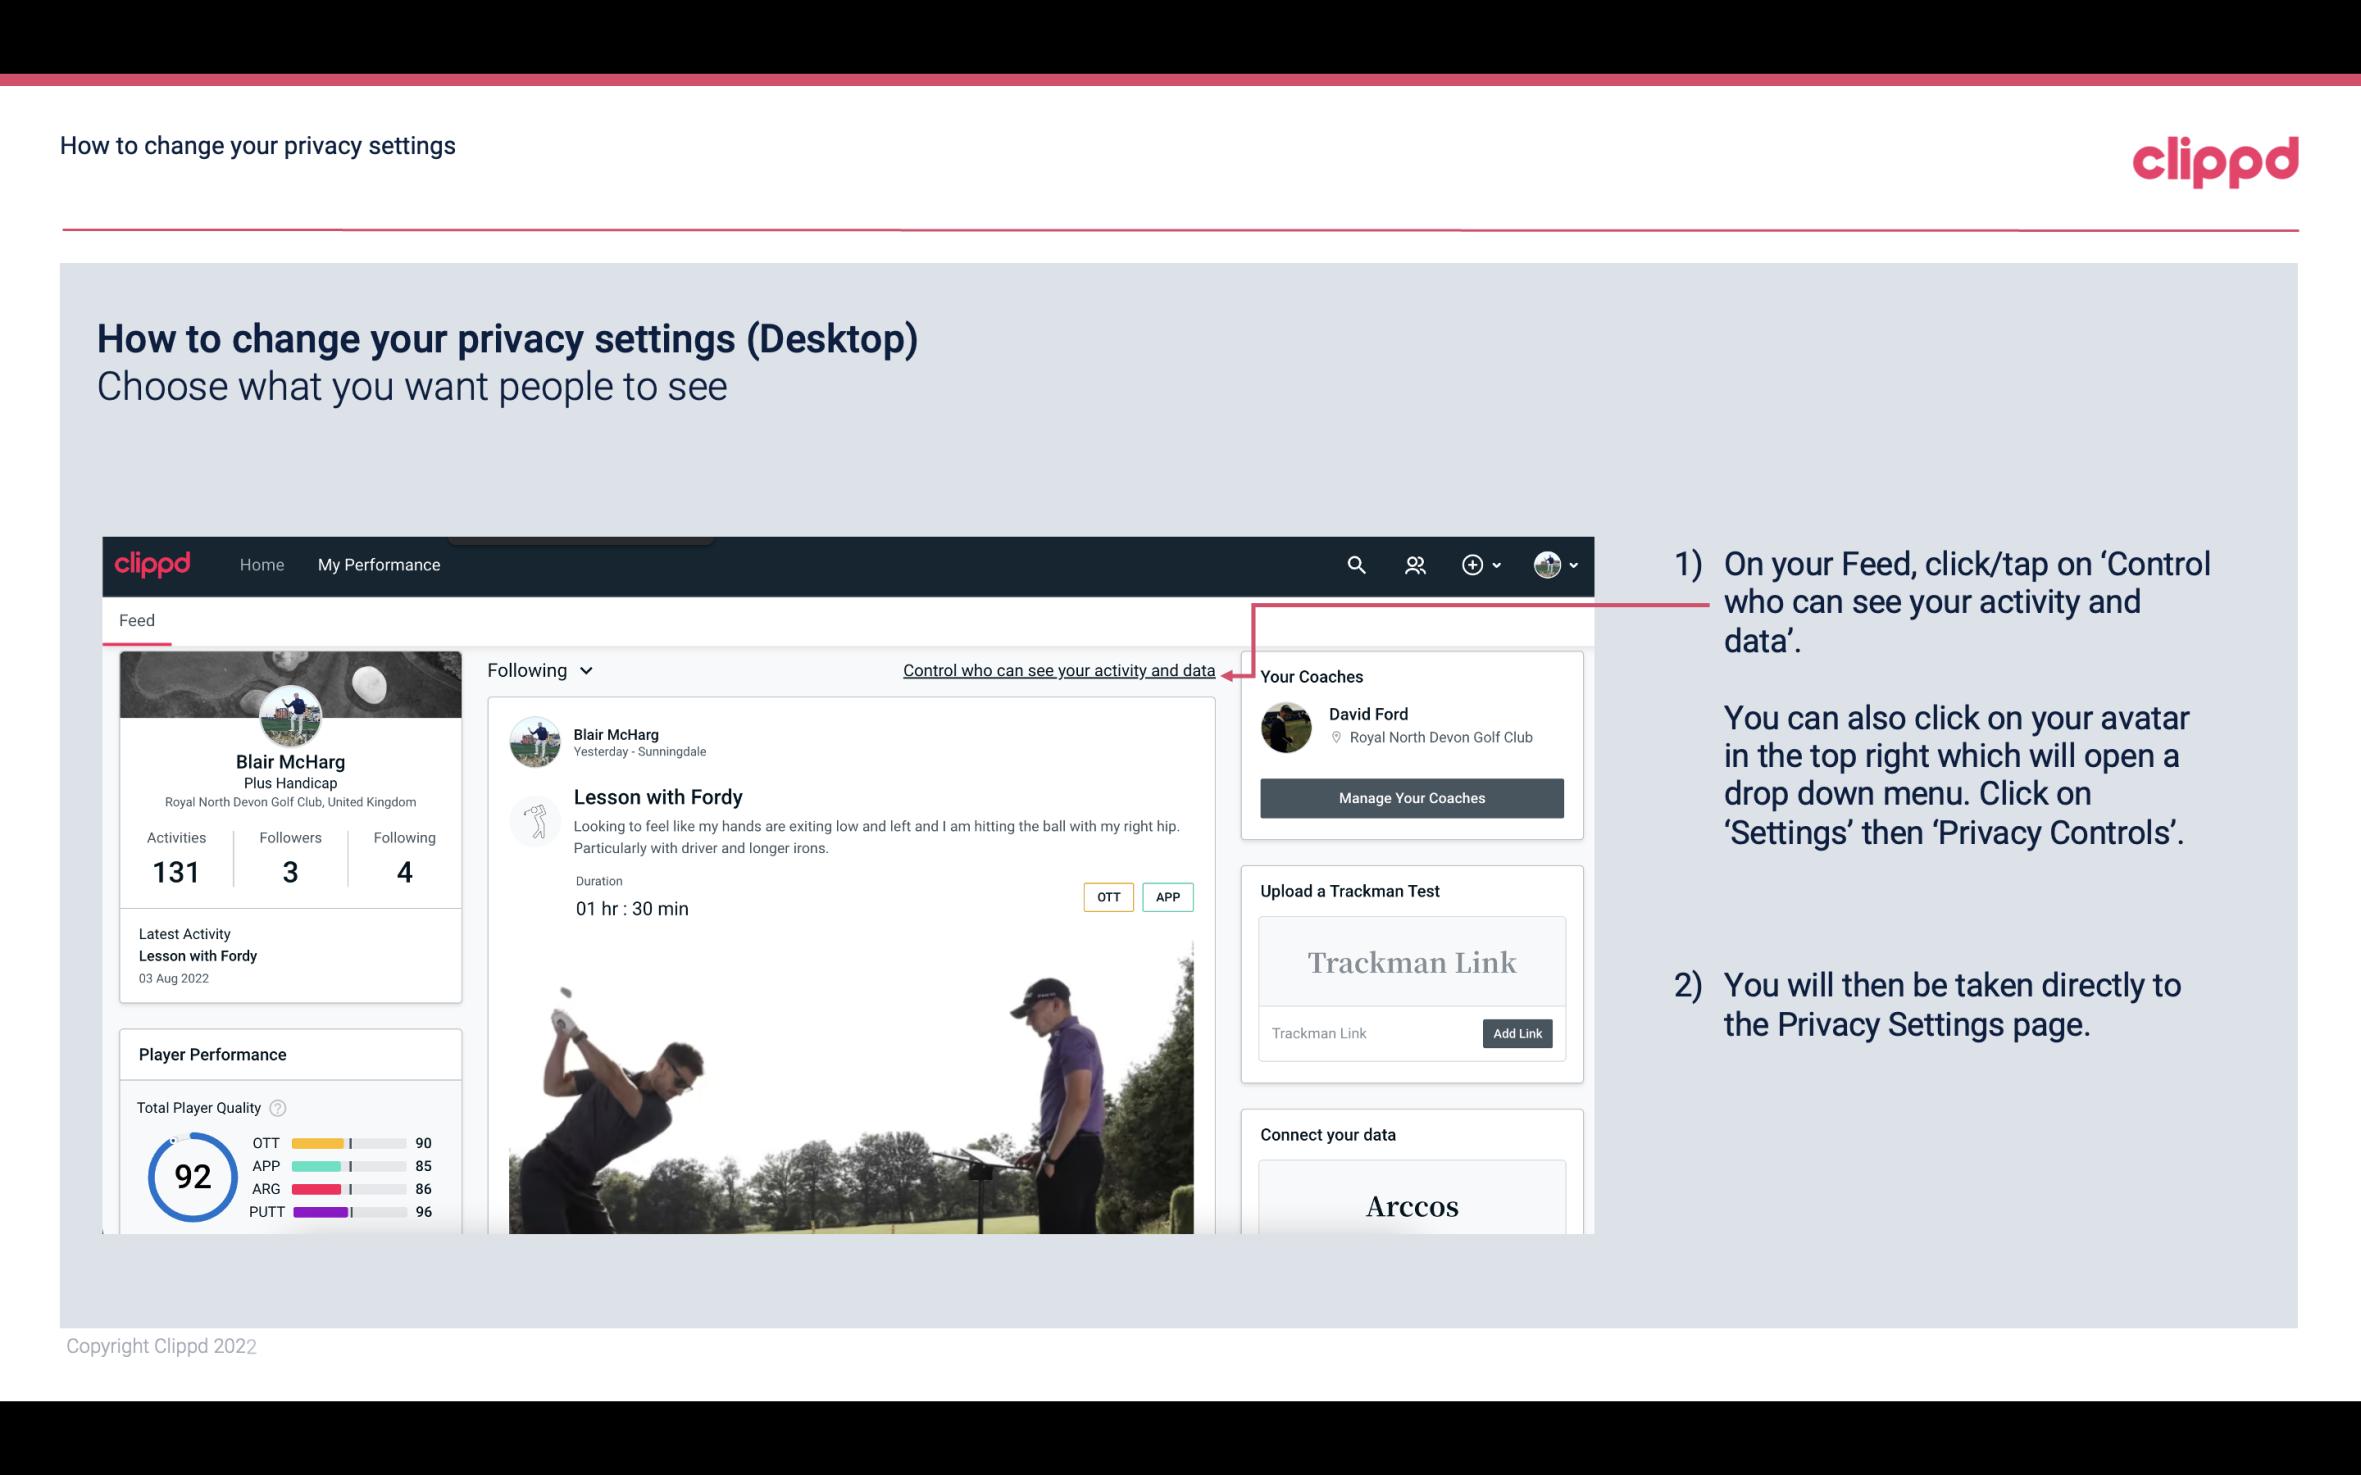The width and height of the screenshot is (2361, 1475).
Task: Expand the Following dropdown on the feed
Action: point(537,670)
